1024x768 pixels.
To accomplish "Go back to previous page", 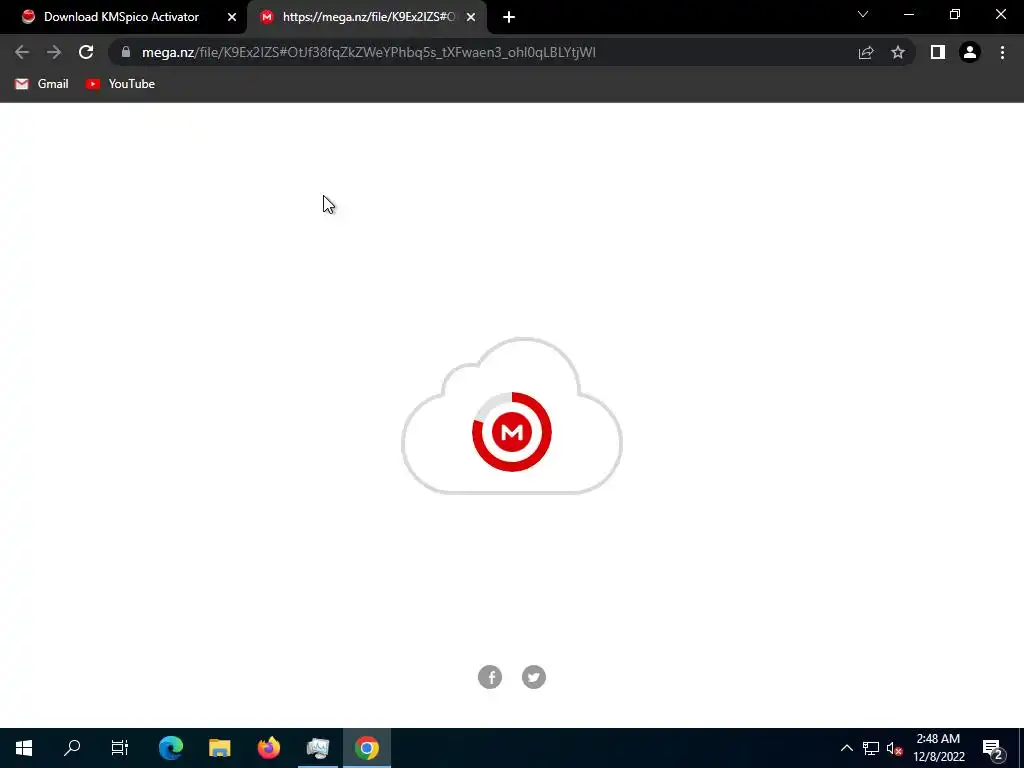I will (x=22, y=52).
